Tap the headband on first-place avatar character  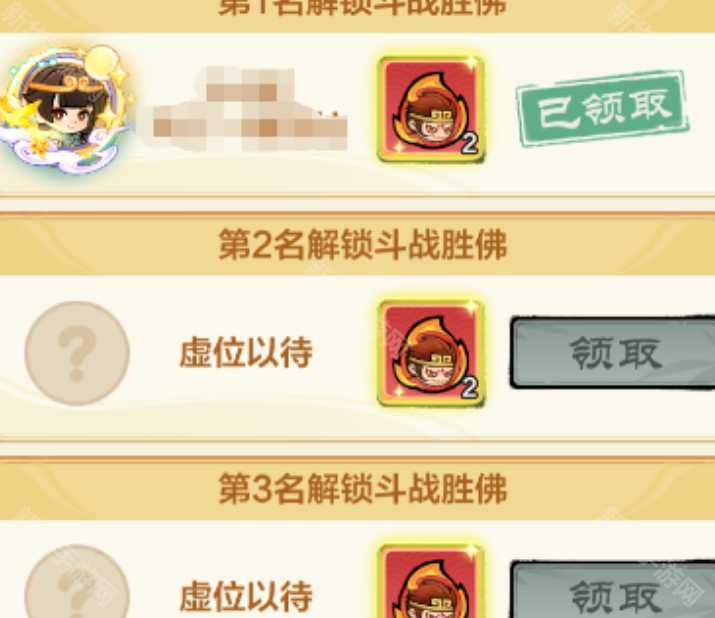tap(66, 86)
